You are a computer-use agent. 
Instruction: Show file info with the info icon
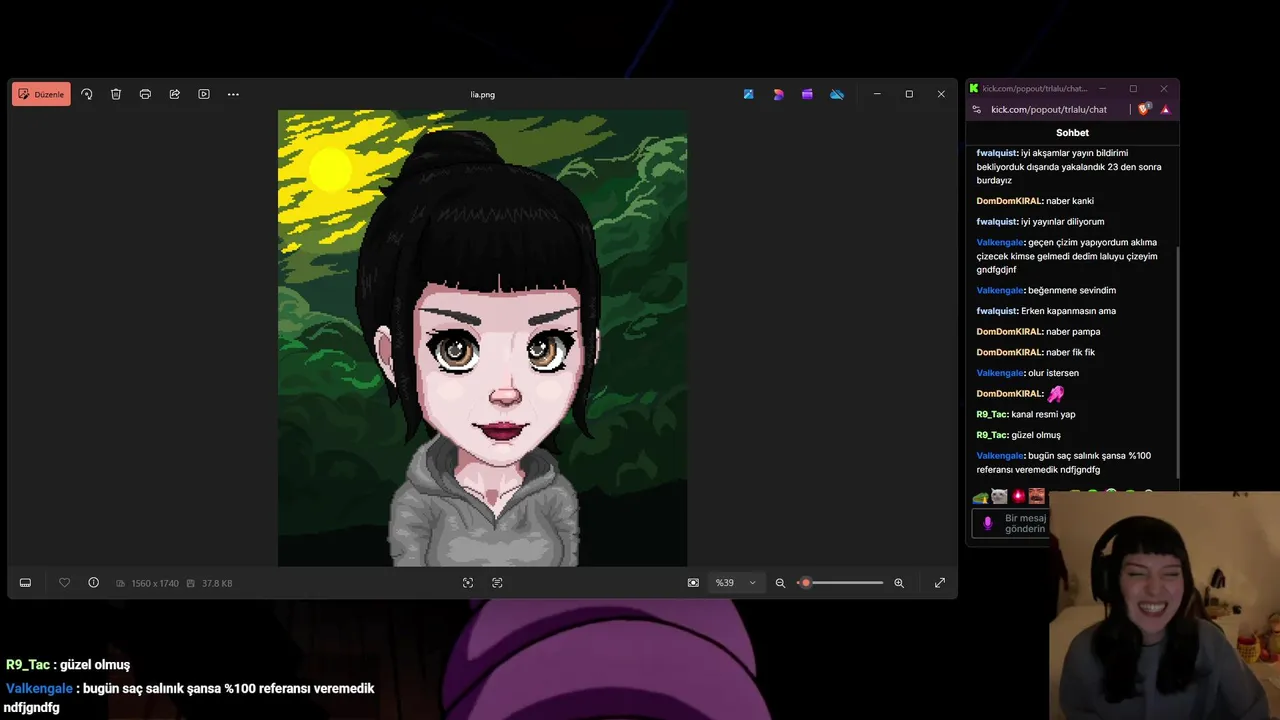click(93, 583)
